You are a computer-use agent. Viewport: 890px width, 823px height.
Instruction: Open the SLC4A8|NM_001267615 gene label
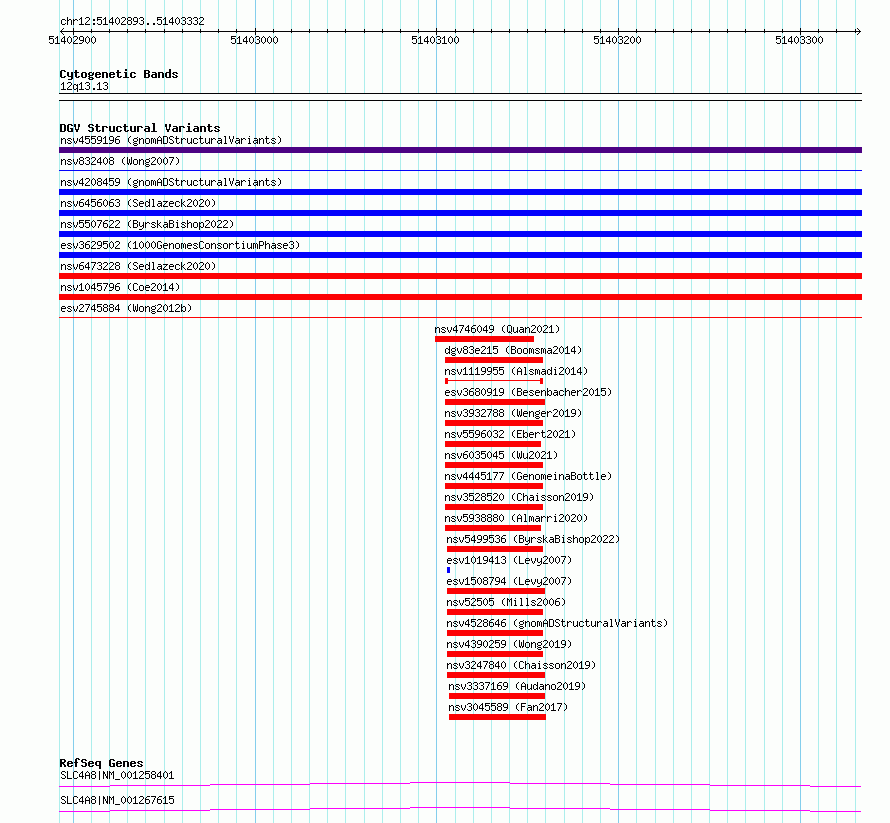(117, 800)
